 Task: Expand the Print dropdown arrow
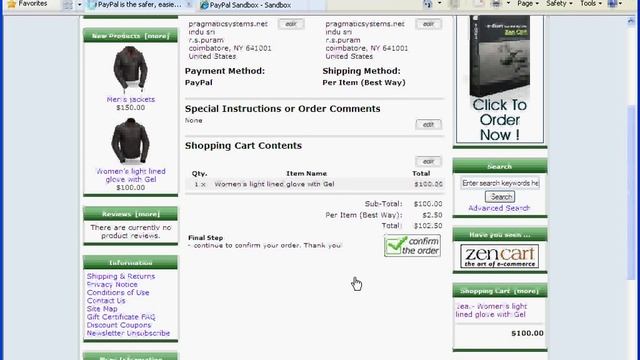click(x=508, y=4)
